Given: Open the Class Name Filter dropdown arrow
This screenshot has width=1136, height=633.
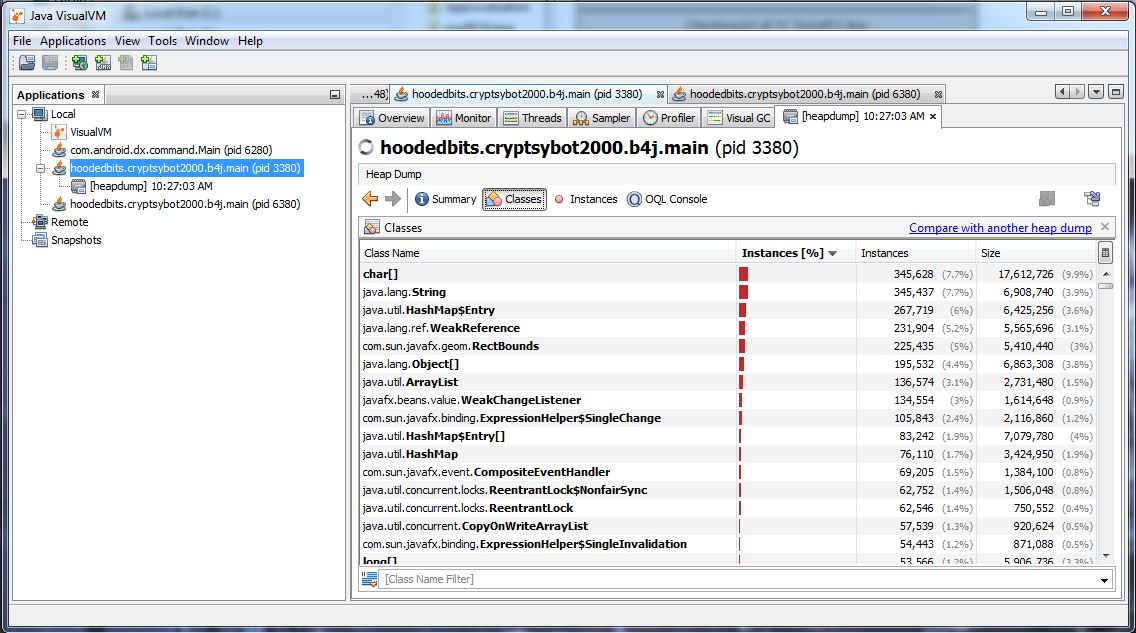Looking at the screenshot, I should pyautogui.click(x=1104, y=579).
